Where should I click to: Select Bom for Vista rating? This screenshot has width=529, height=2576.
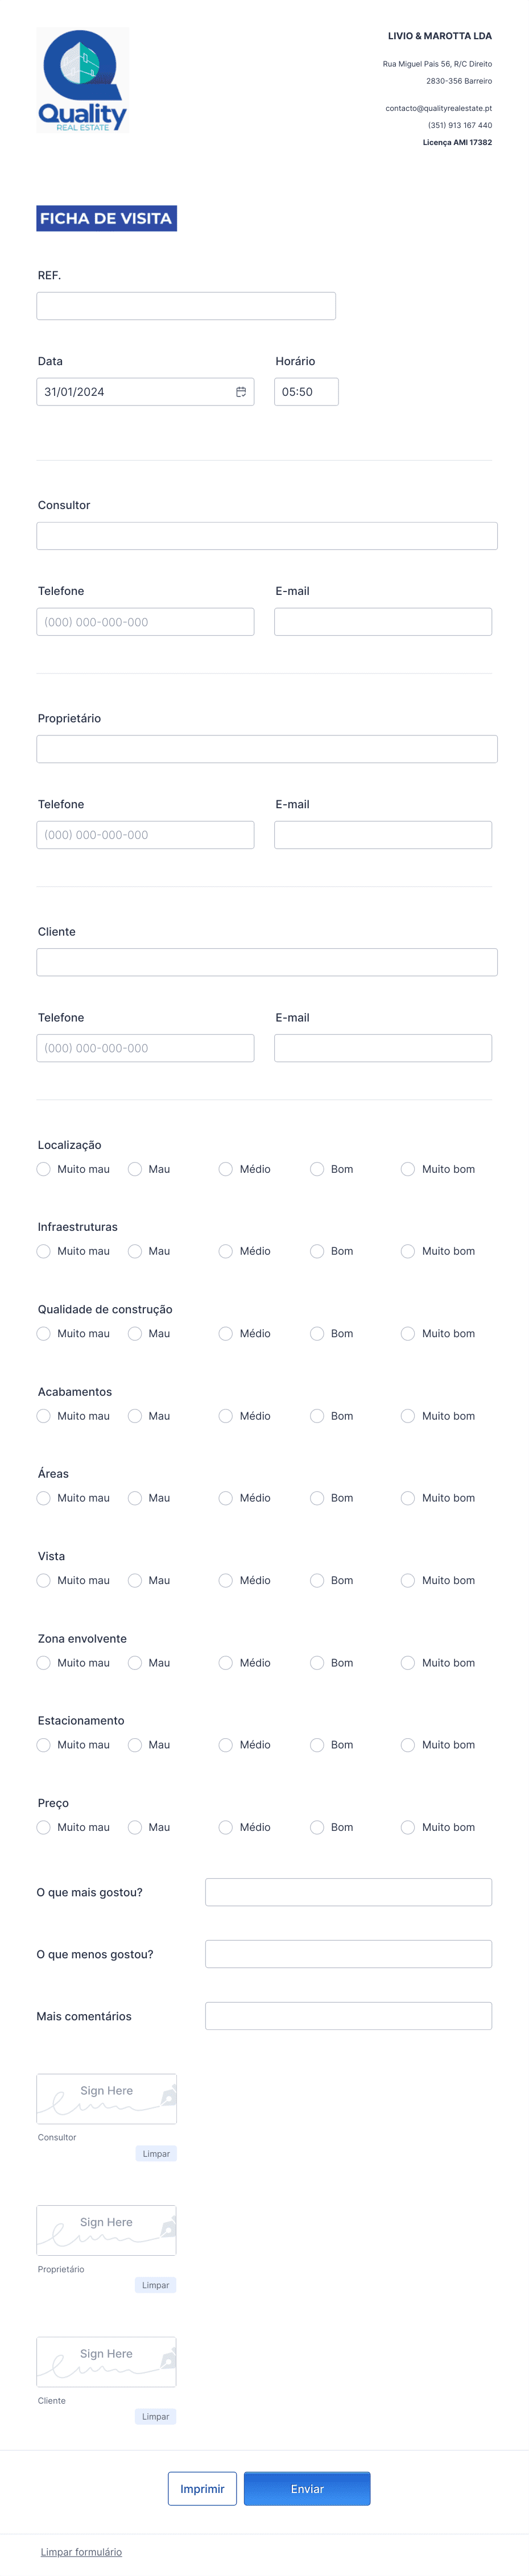[317, 1580]
